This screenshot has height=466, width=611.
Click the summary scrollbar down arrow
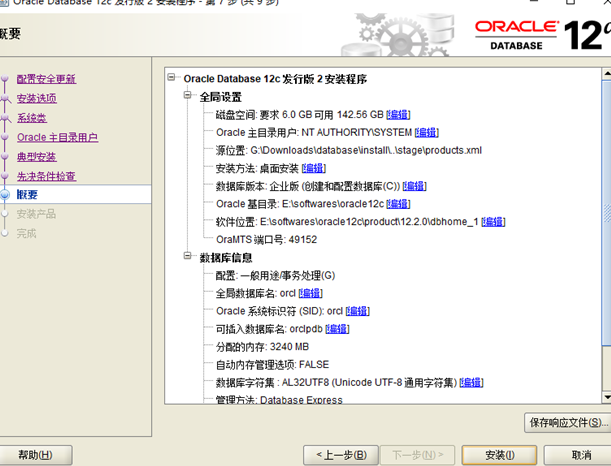(x=607, y=397)
